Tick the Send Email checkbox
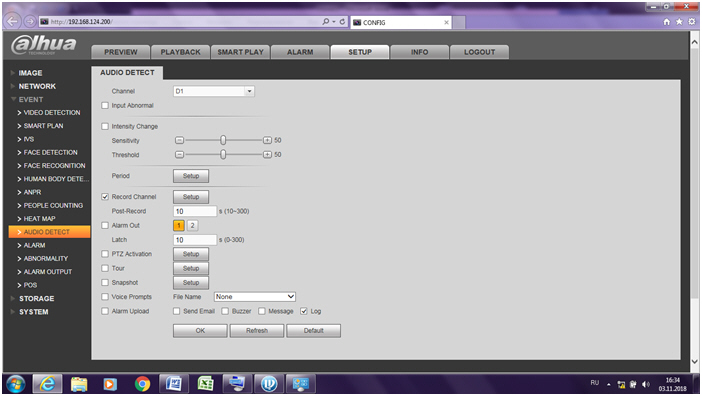This screenshot has height=396, width=702. click(x=177, y=311)
